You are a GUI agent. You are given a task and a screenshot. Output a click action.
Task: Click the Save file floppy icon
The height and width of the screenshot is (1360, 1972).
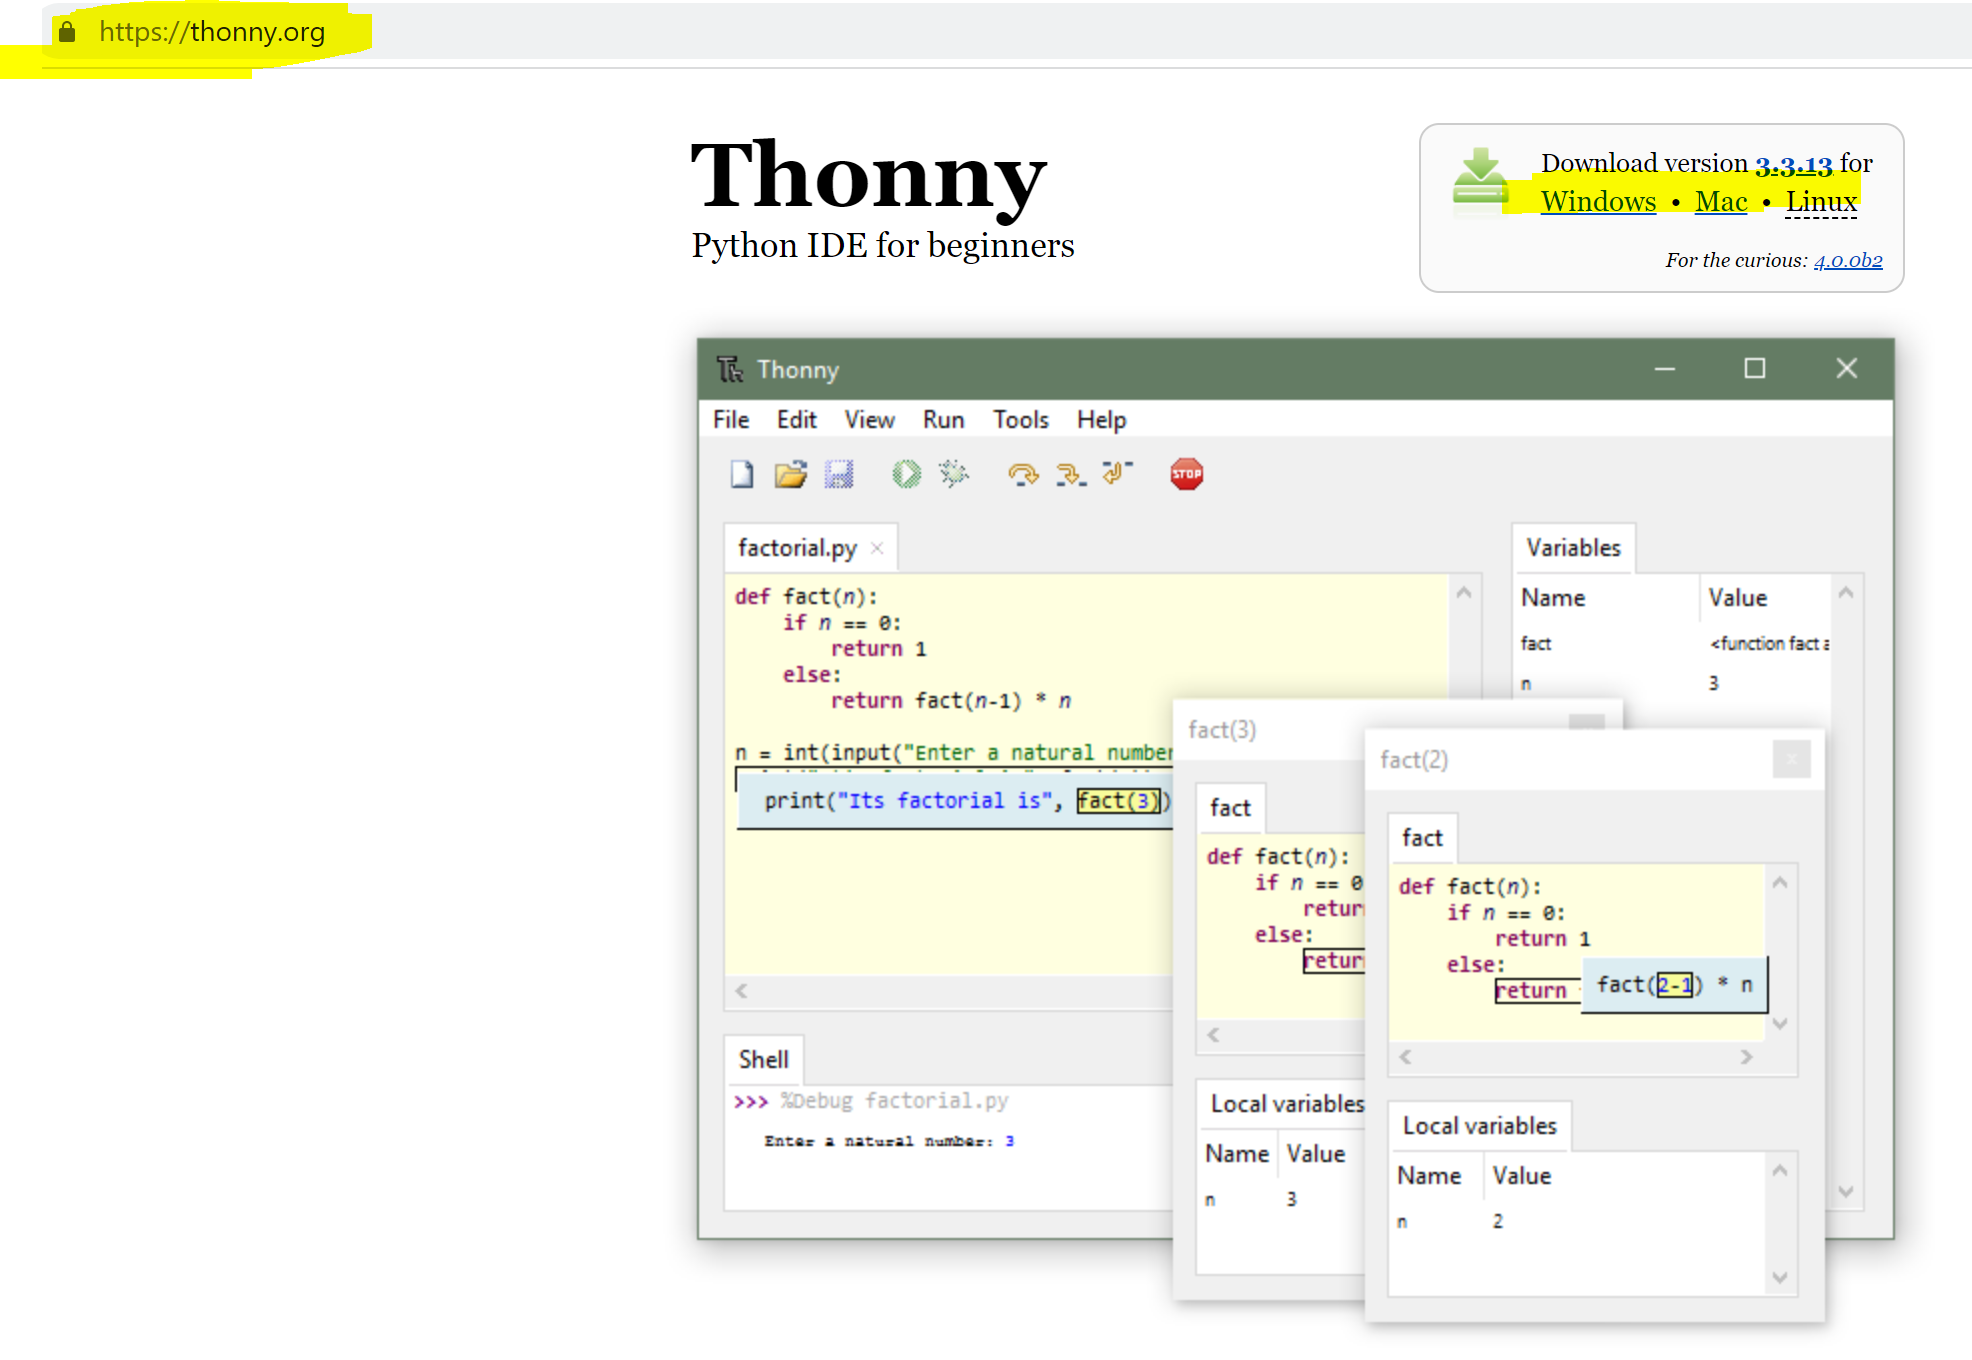[839, 474]
